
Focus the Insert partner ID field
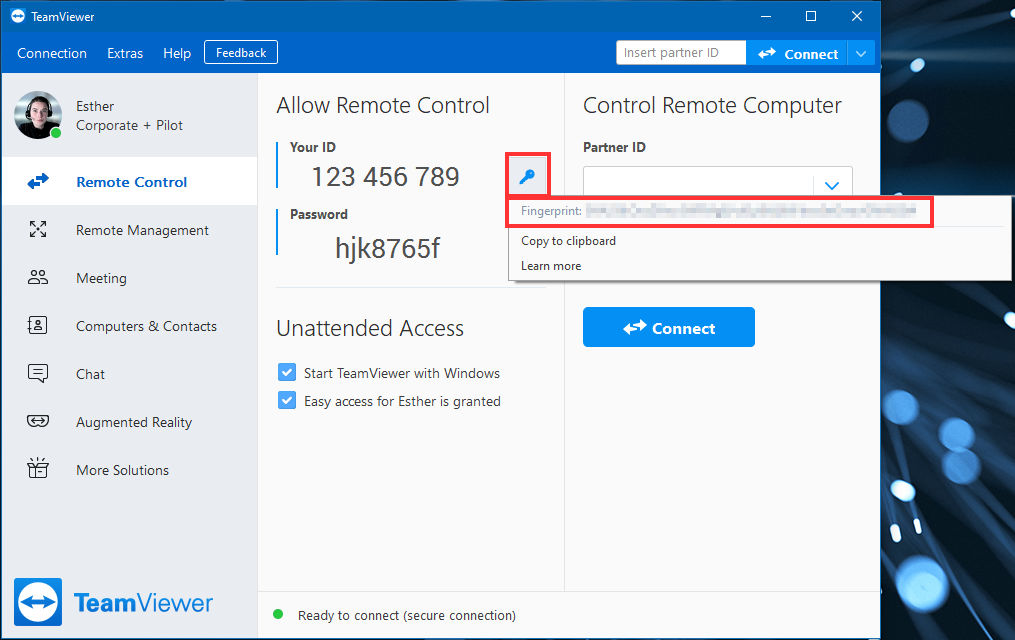point(681,52)
